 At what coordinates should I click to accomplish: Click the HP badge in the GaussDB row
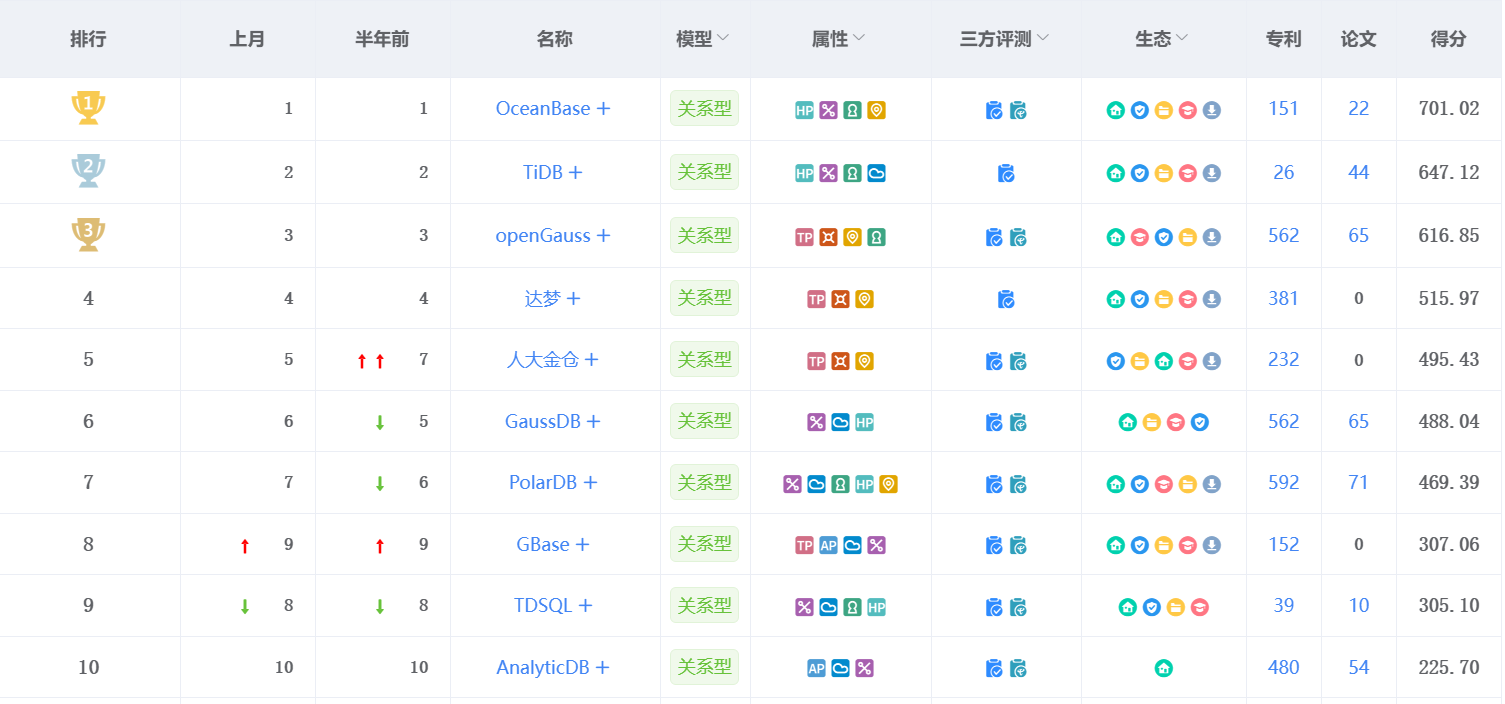[x=864, y=422]
